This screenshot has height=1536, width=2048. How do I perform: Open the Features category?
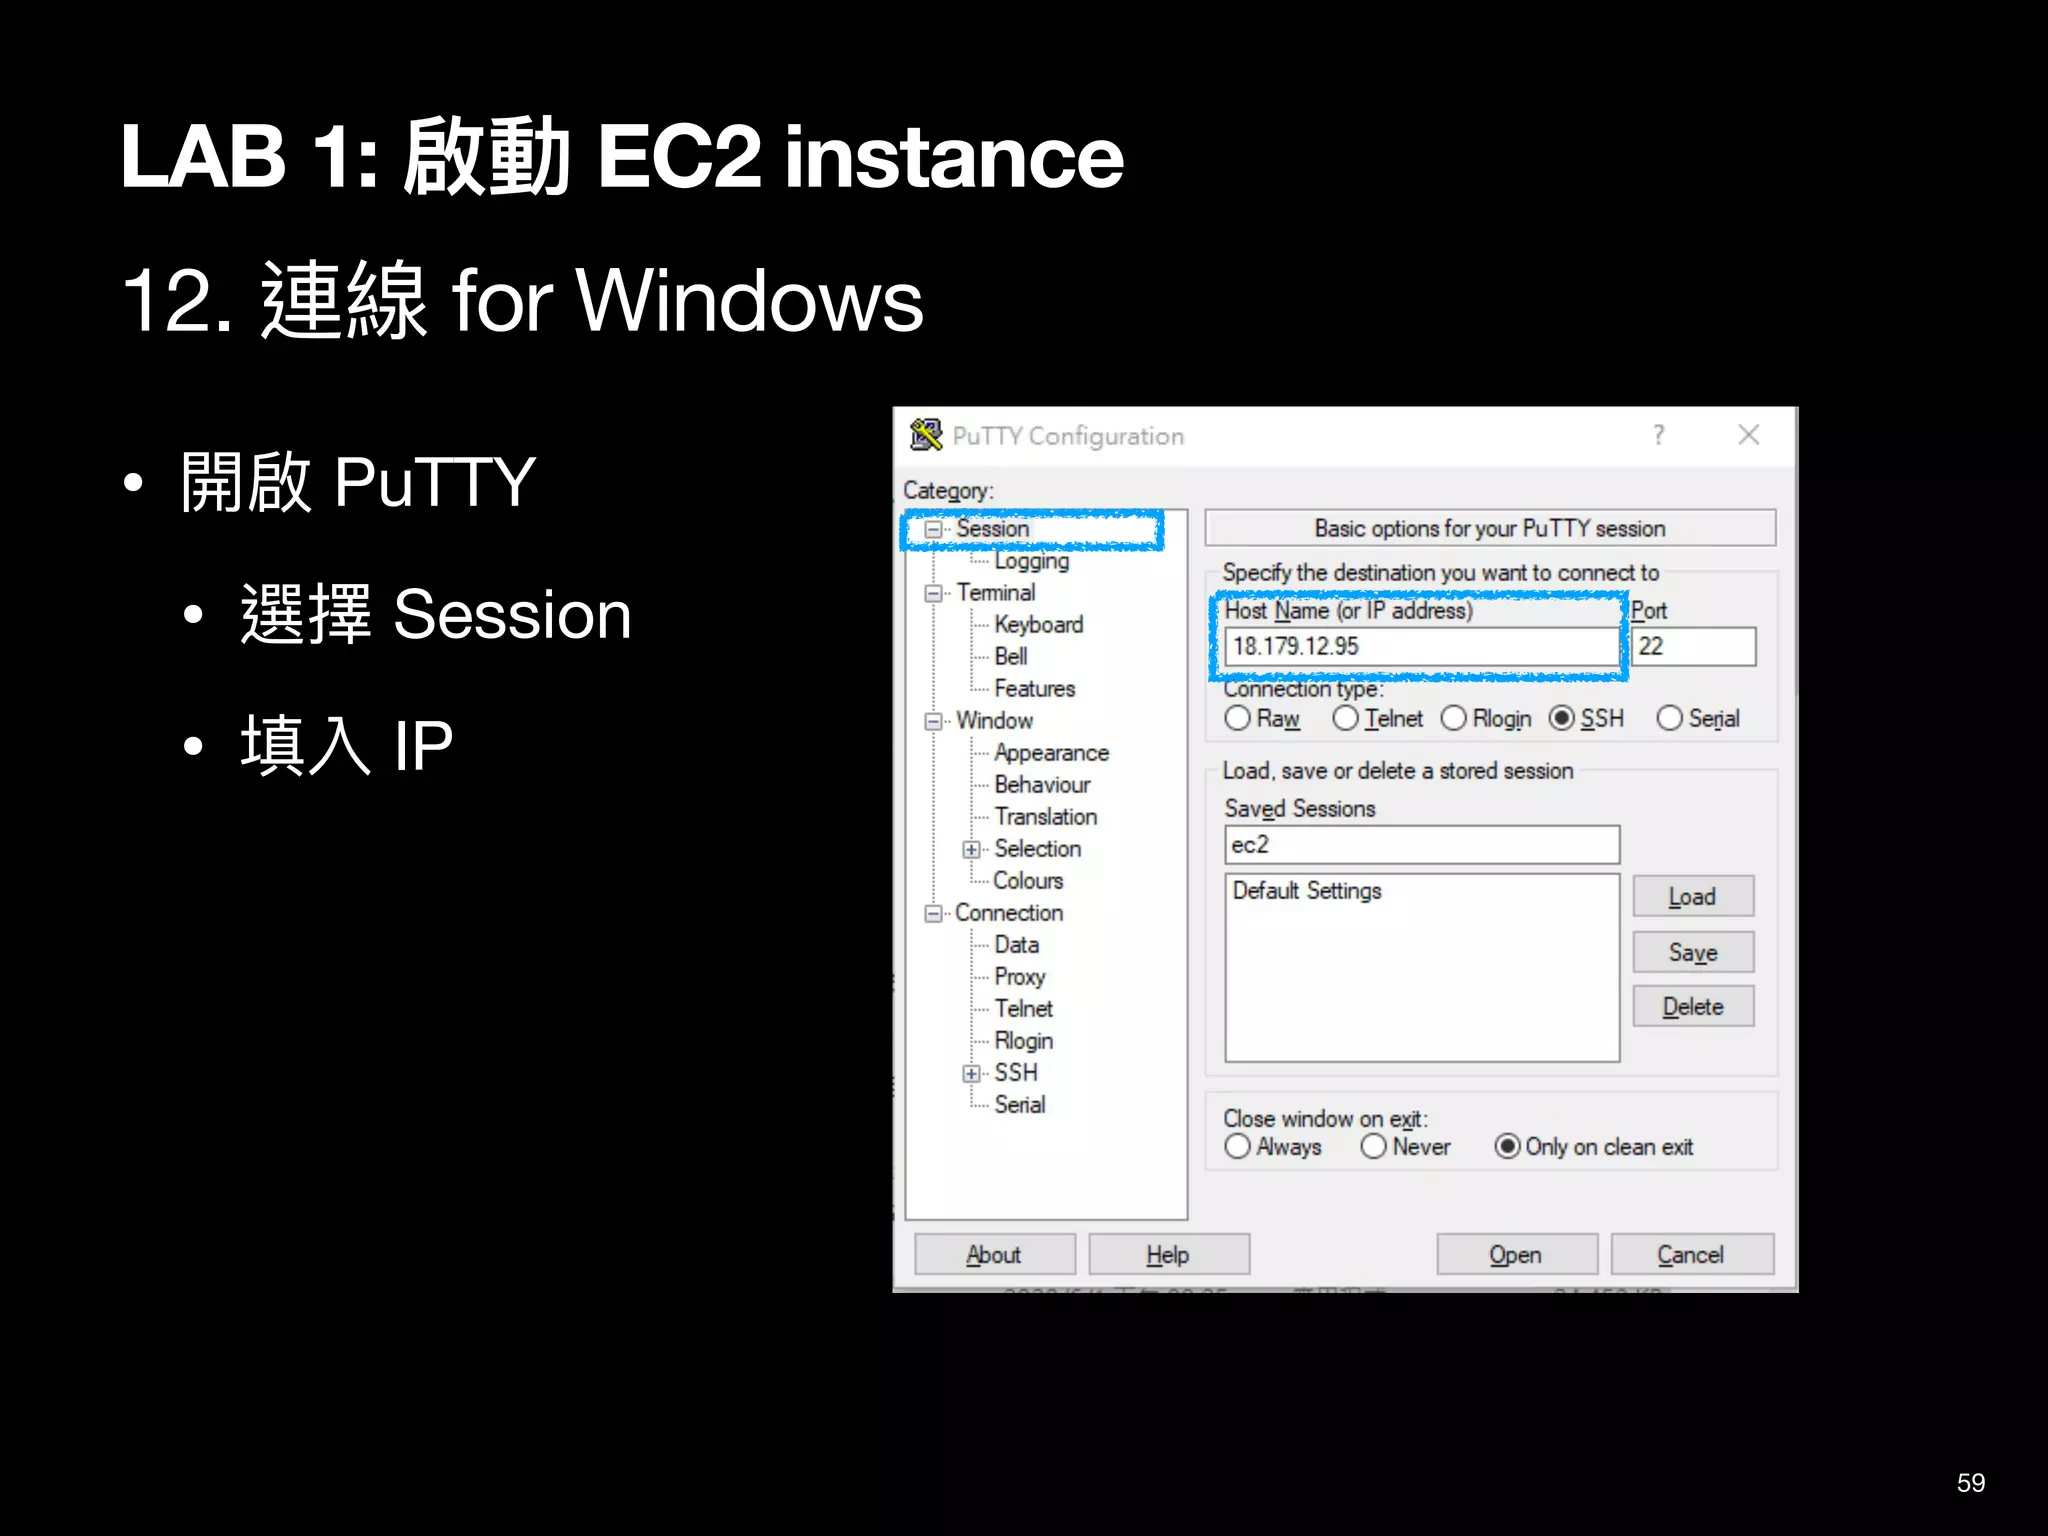pyautogui.click(x=1034, y=688)
